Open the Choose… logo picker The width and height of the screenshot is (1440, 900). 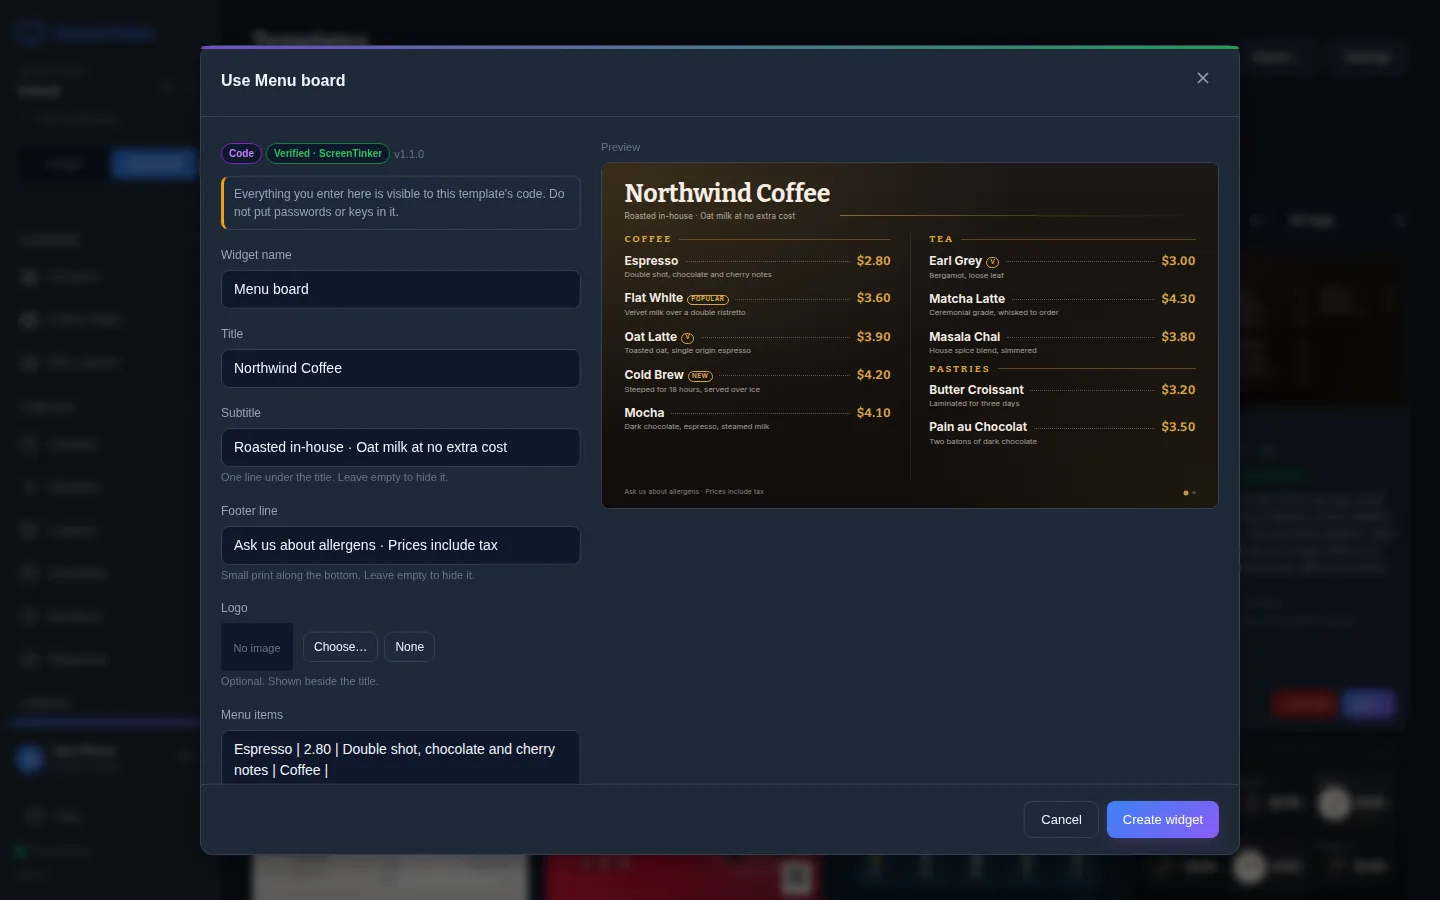(340, 647)
